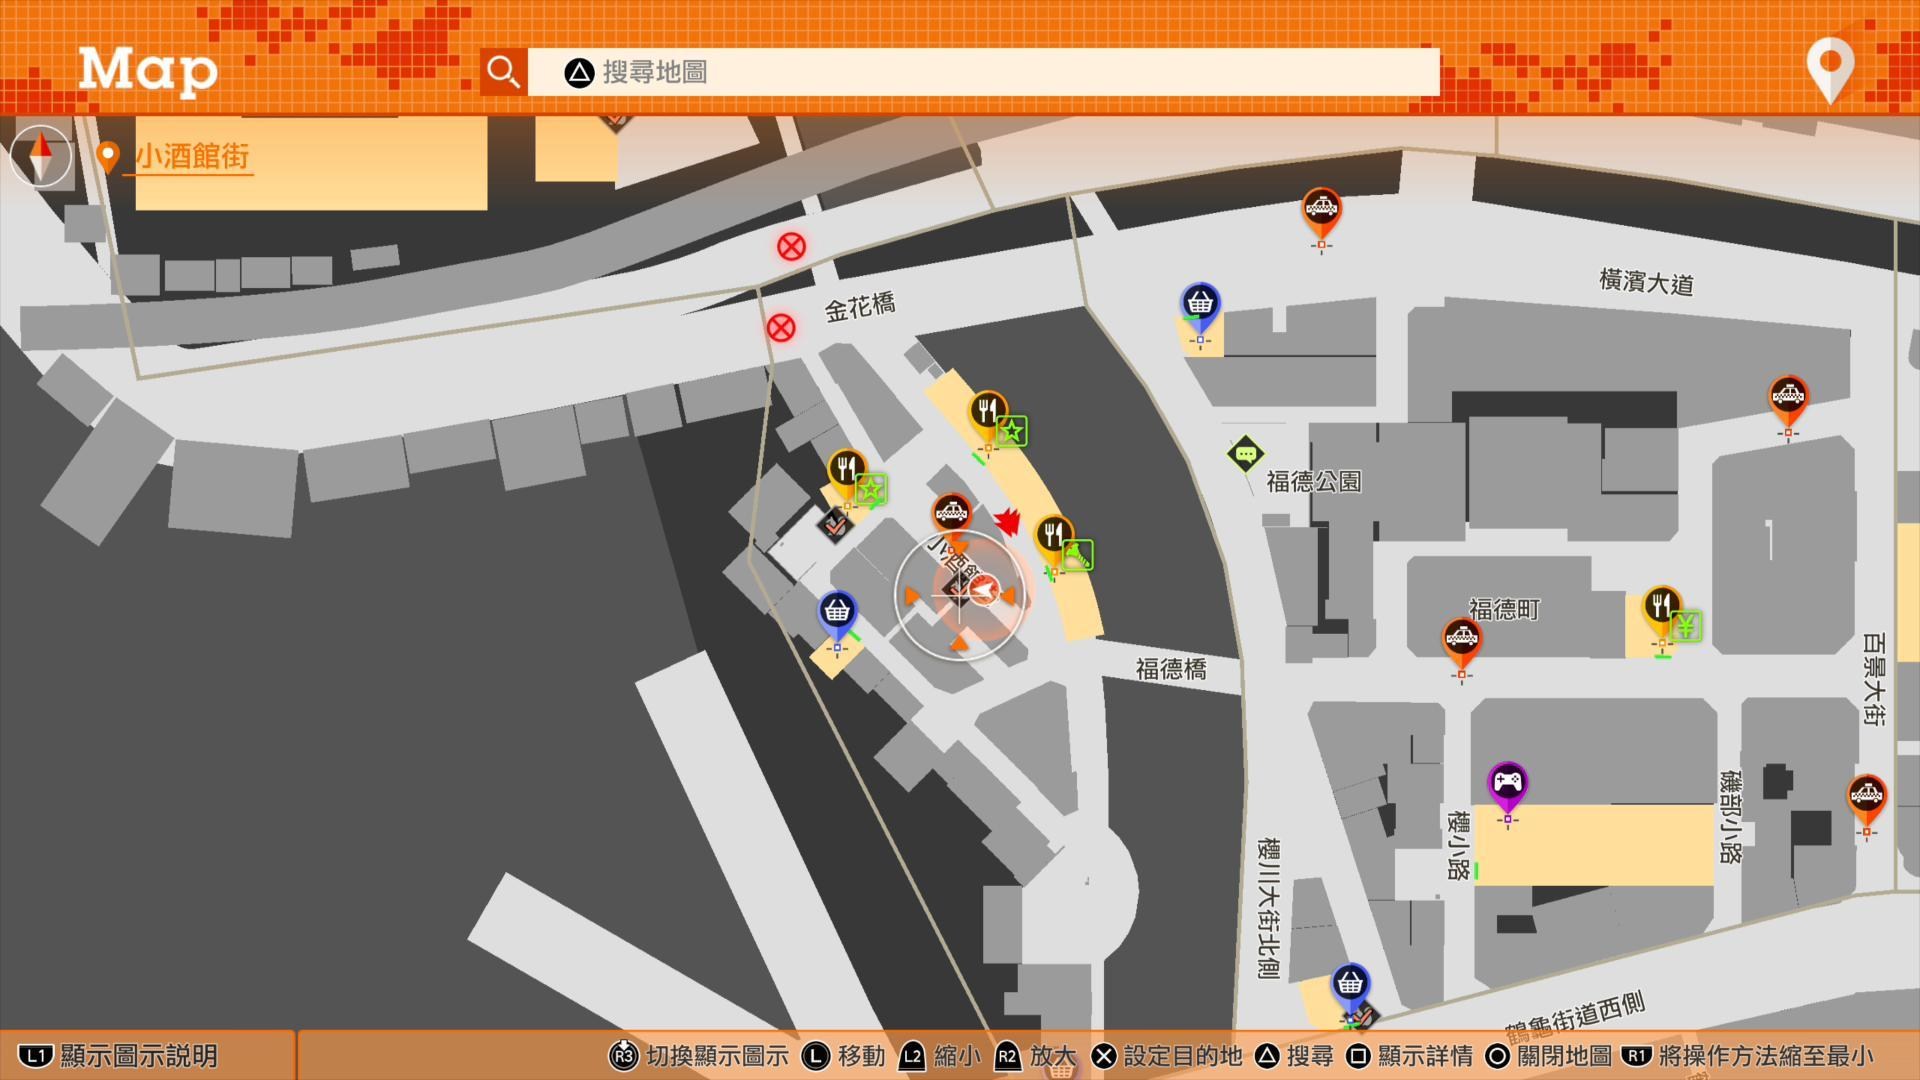Click the taxi pin near 磯部小路 on the right
1920x1080 pixels.
[1866, 800]
